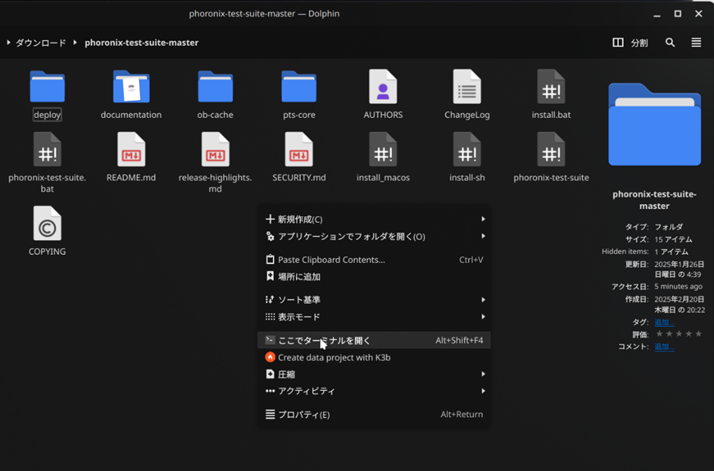Viewport: 714px width, 471px height.
Task: Minimize the Dolphin window
Action: [x=657, y=14]
